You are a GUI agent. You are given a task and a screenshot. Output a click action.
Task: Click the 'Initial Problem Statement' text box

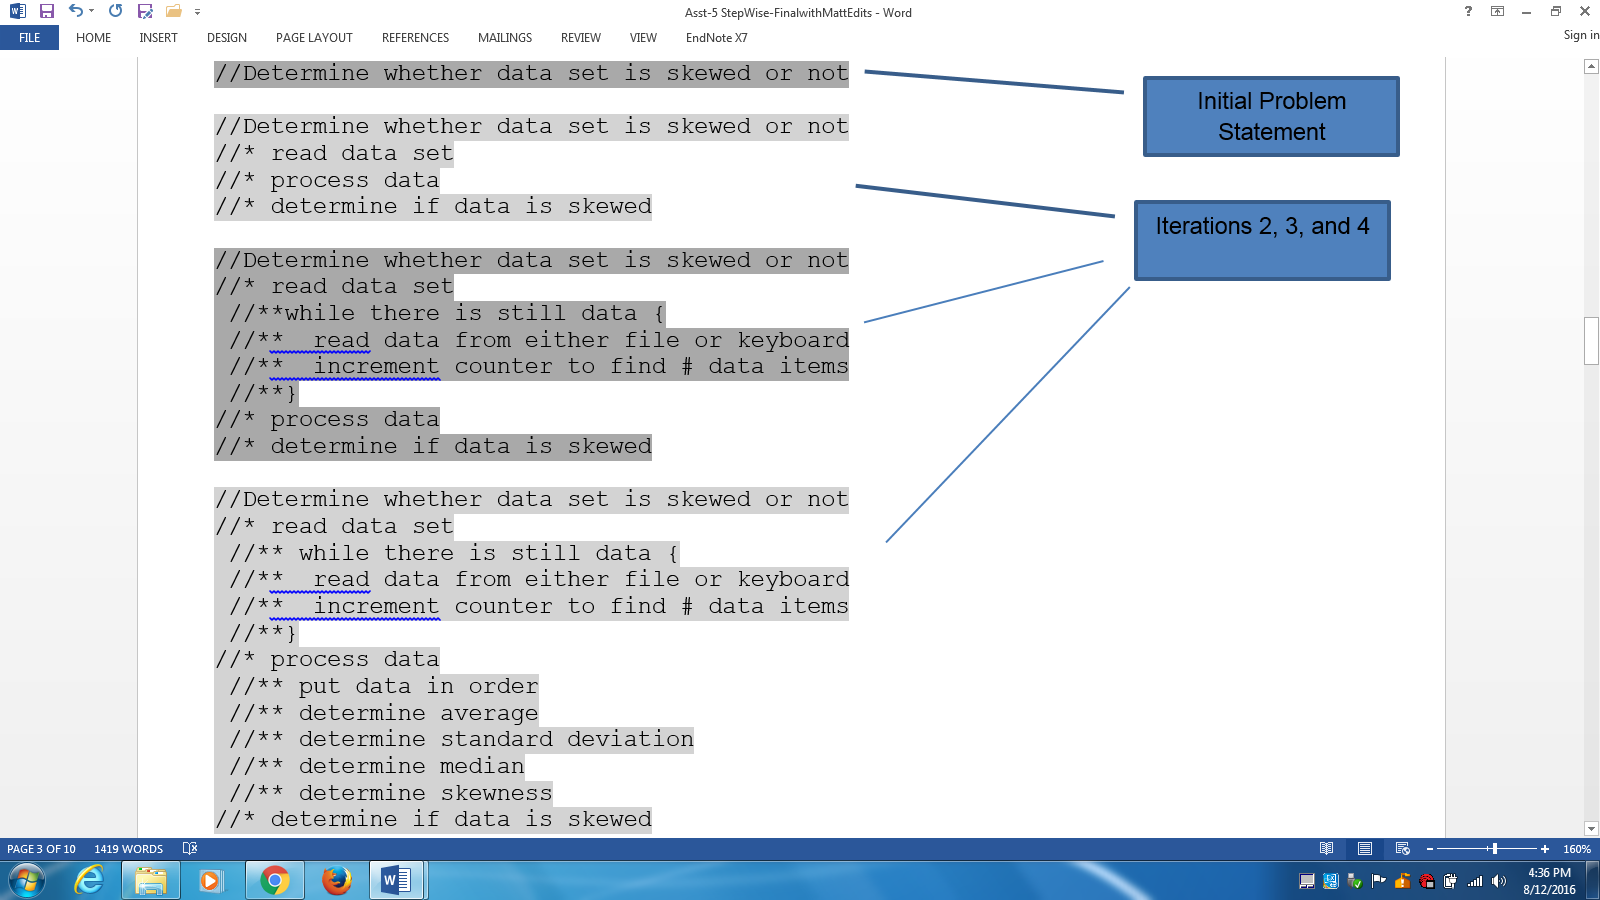1271,116
